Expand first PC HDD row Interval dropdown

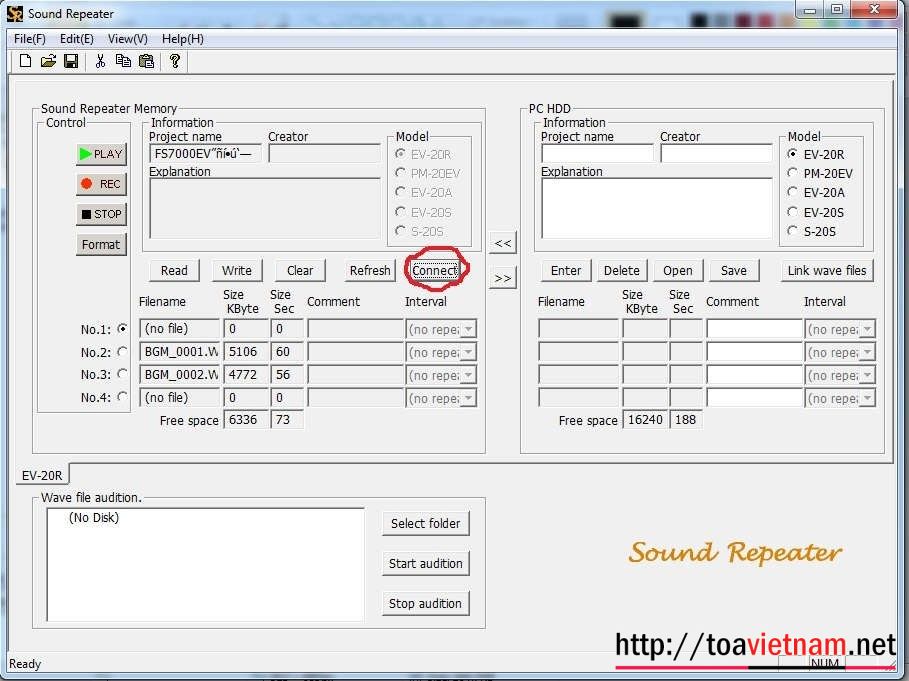[x=867, y=329]
